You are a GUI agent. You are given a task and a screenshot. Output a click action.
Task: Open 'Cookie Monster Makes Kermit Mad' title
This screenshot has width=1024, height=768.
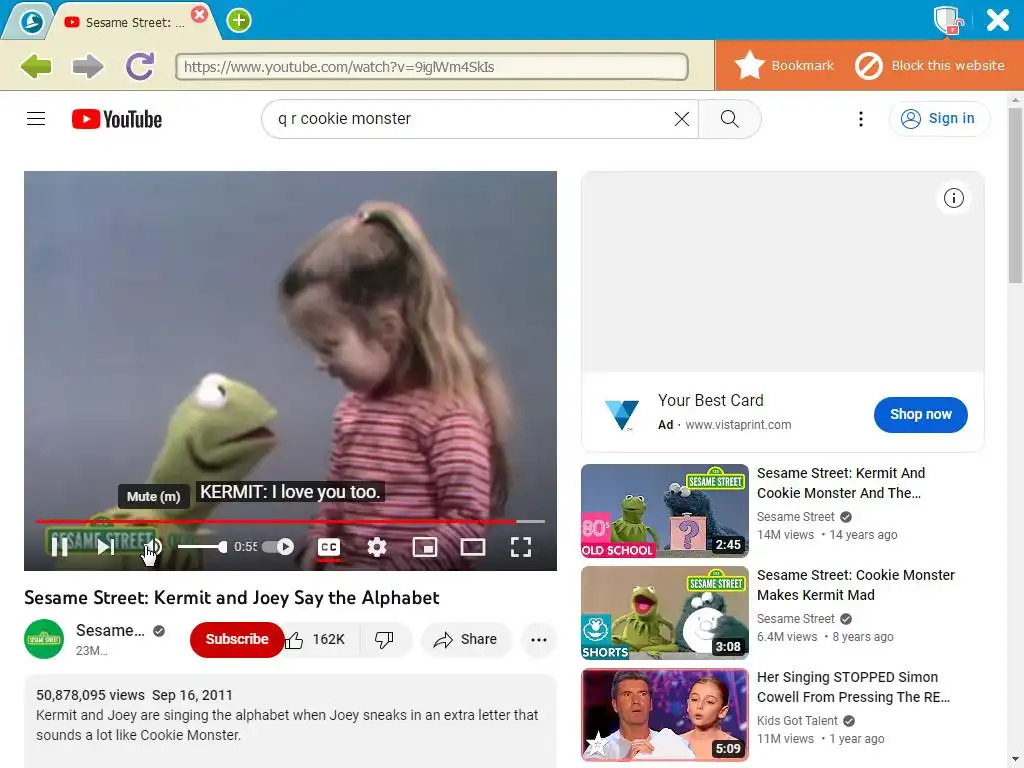(856, 585)
